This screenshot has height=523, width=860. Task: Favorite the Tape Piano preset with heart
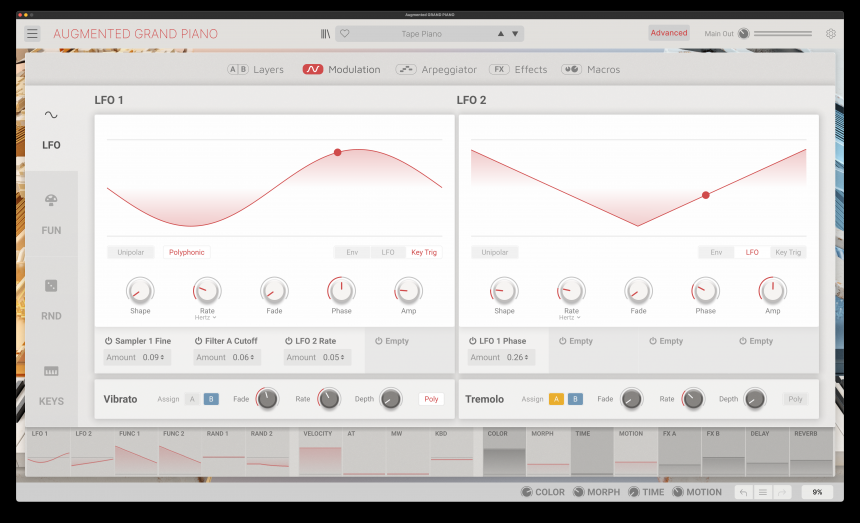[344, 33]
